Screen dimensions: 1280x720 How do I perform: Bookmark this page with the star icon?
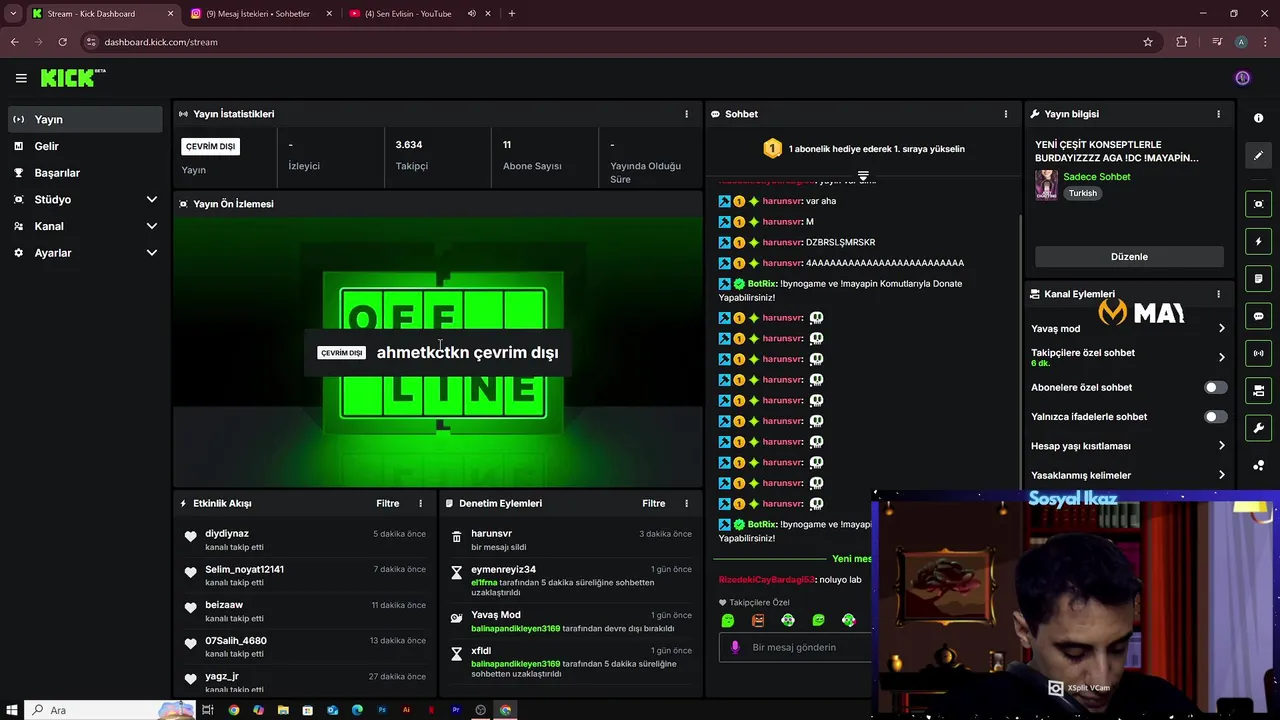pyautogui.click(x=1148, y=42)
